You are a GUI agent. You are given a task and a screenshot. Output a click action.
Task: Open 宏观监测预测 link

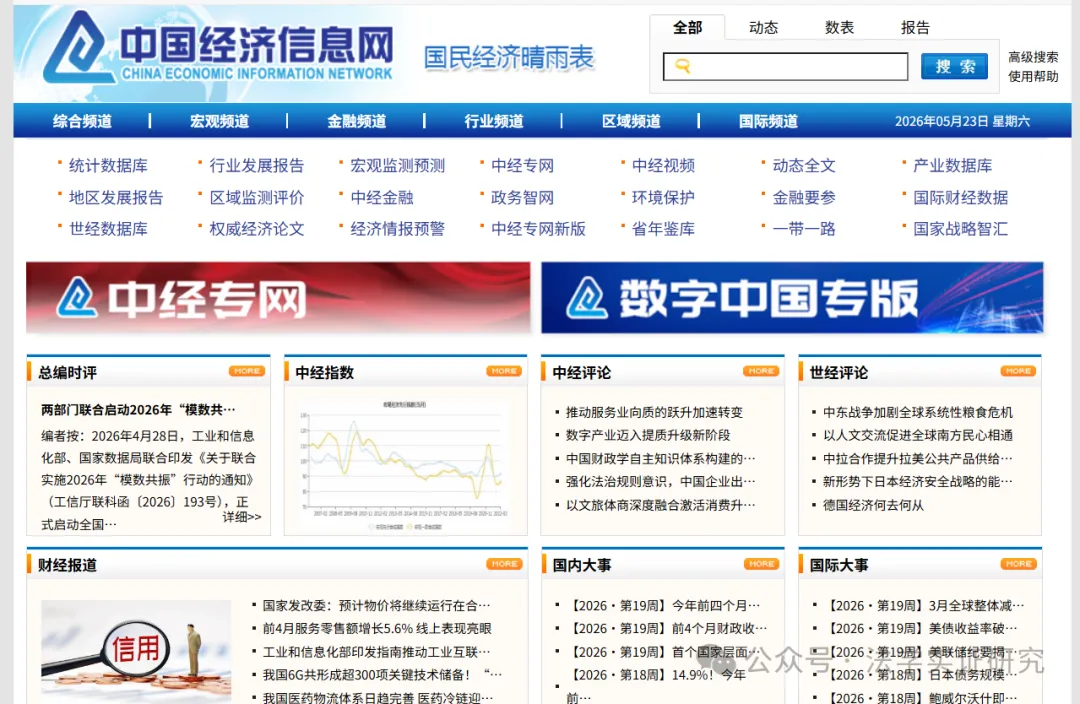(397, 165)
